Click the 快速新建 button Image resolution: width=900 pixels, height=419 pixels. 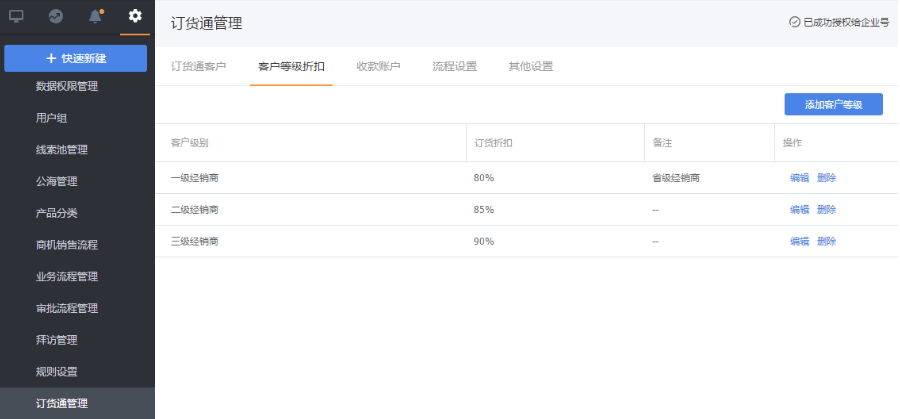point(75,59)
